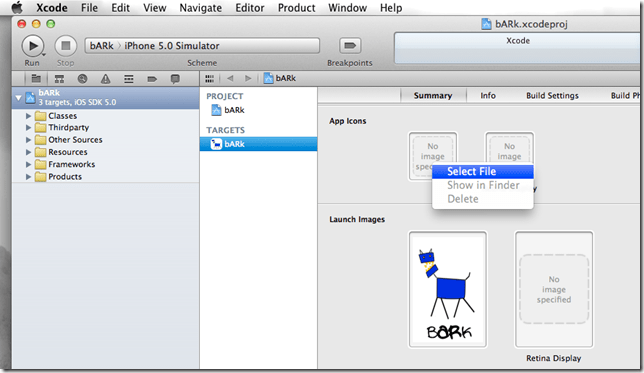Expand the Other Sources folder triangle
The width and height of the screenshot is (644, 373).
pos(28,140)
